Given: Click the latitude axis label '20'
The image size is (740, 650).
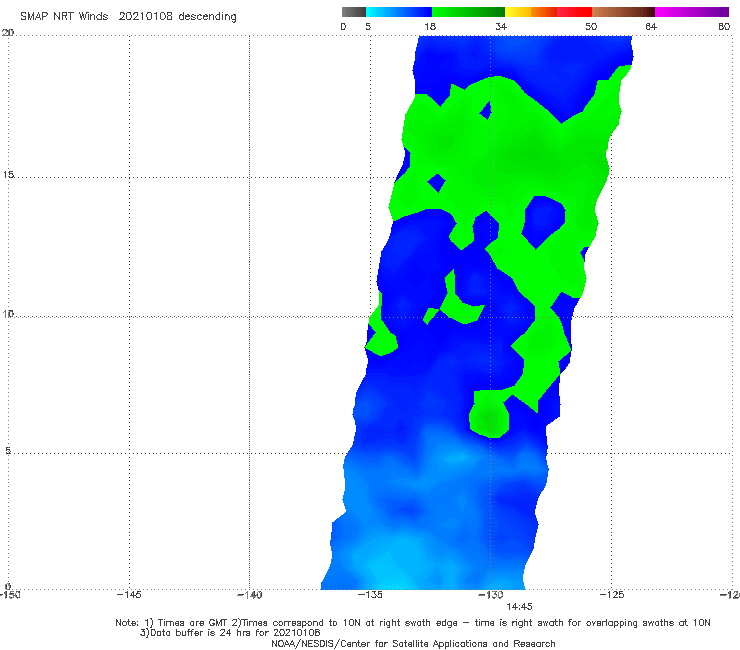Looking at the screenshot, I should pyautogui.click(x=8, y=33).
